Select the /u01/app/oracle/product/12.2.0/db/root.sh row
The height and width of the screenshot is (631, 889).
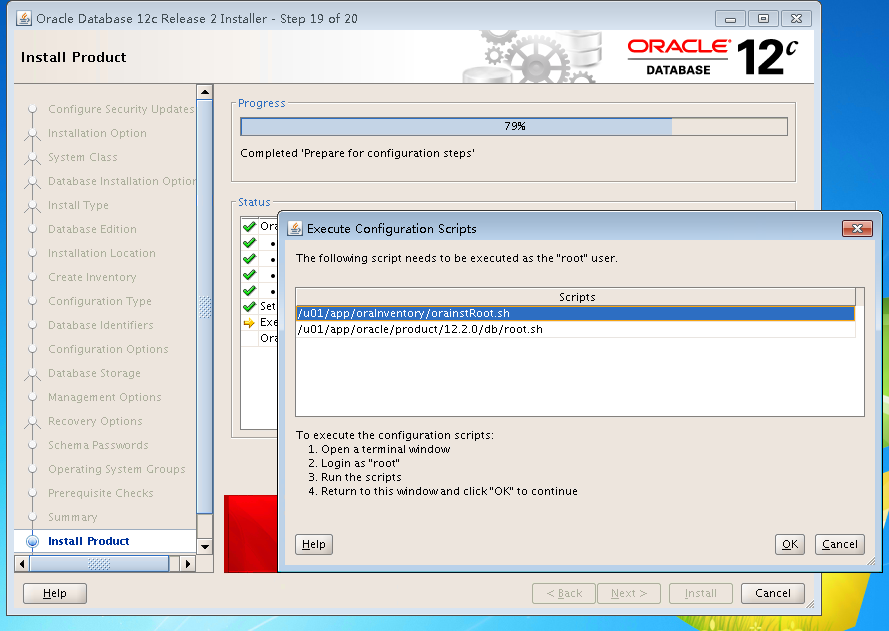575,329
